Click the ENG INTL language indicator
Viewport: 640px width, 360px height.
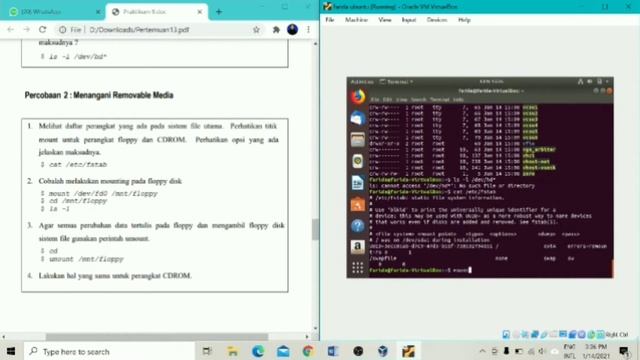[x=569, y=351]
